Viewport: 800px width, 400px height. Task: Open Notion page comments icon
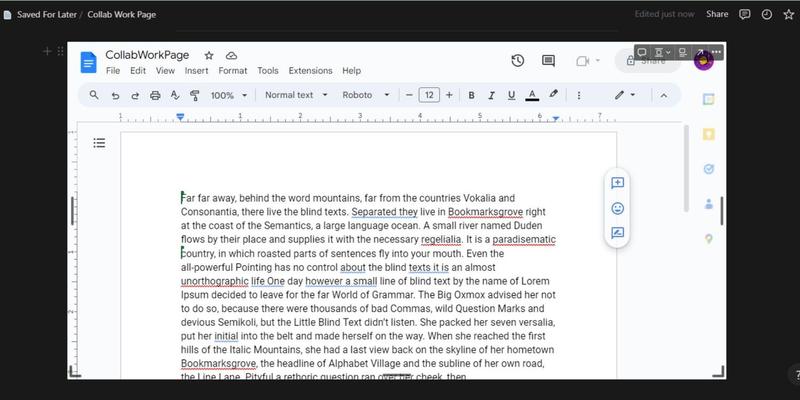pos(745,14)
